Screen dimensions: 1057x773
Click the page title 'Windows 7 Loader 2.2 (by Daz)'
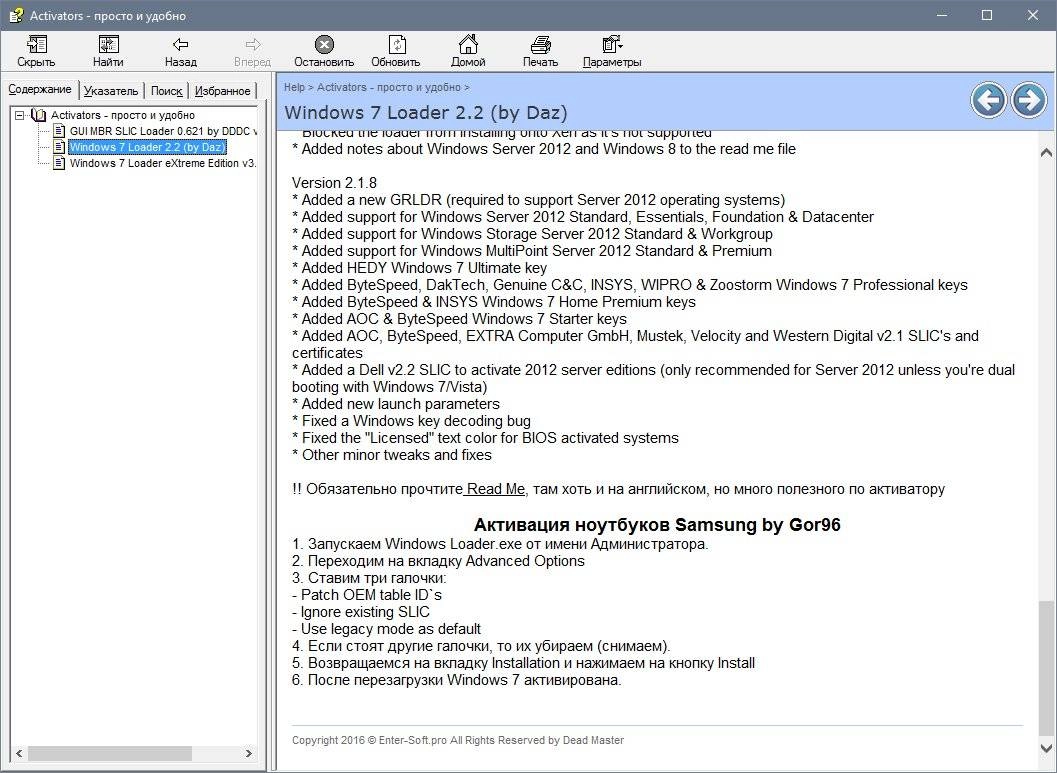pos(426,113)
